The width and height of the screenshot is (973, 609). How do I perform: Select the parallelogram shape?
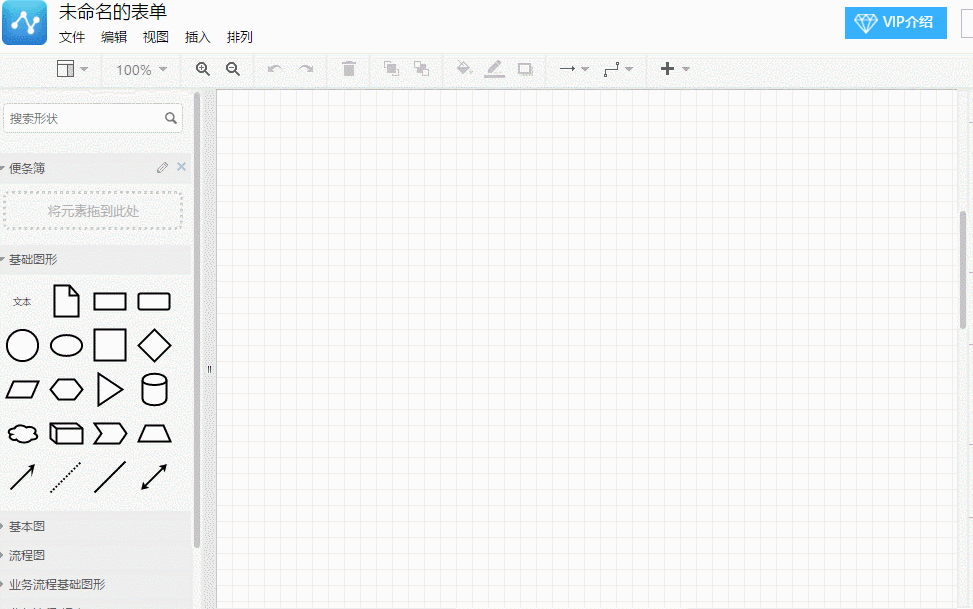click(22, 389)
